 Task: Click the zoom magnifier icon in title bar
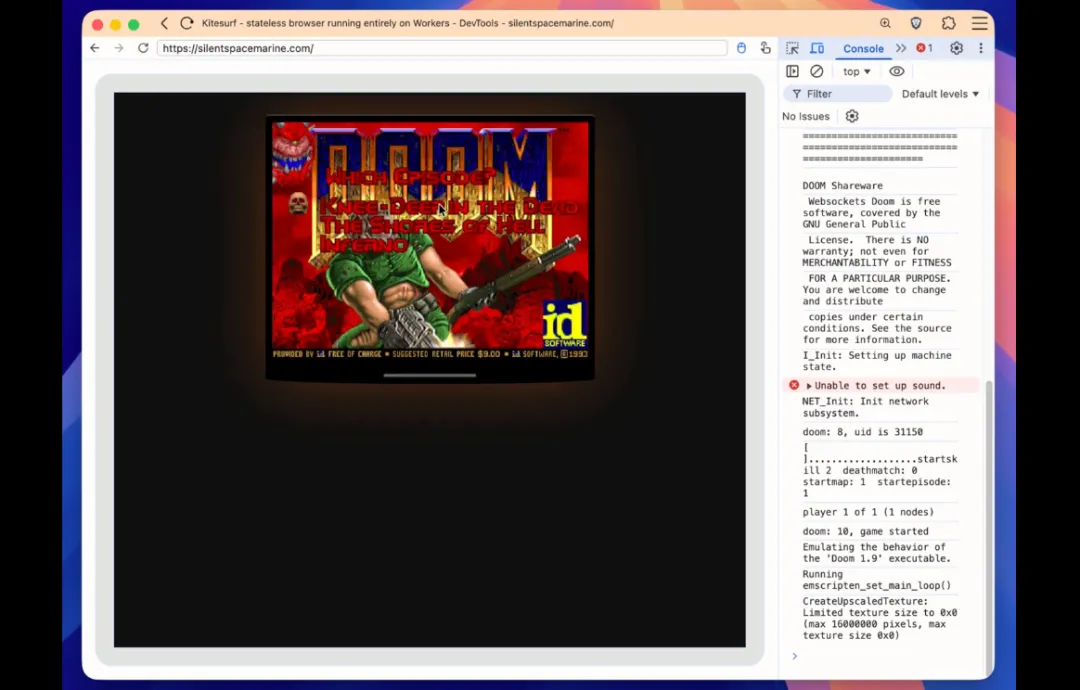(x=885, y=23)
